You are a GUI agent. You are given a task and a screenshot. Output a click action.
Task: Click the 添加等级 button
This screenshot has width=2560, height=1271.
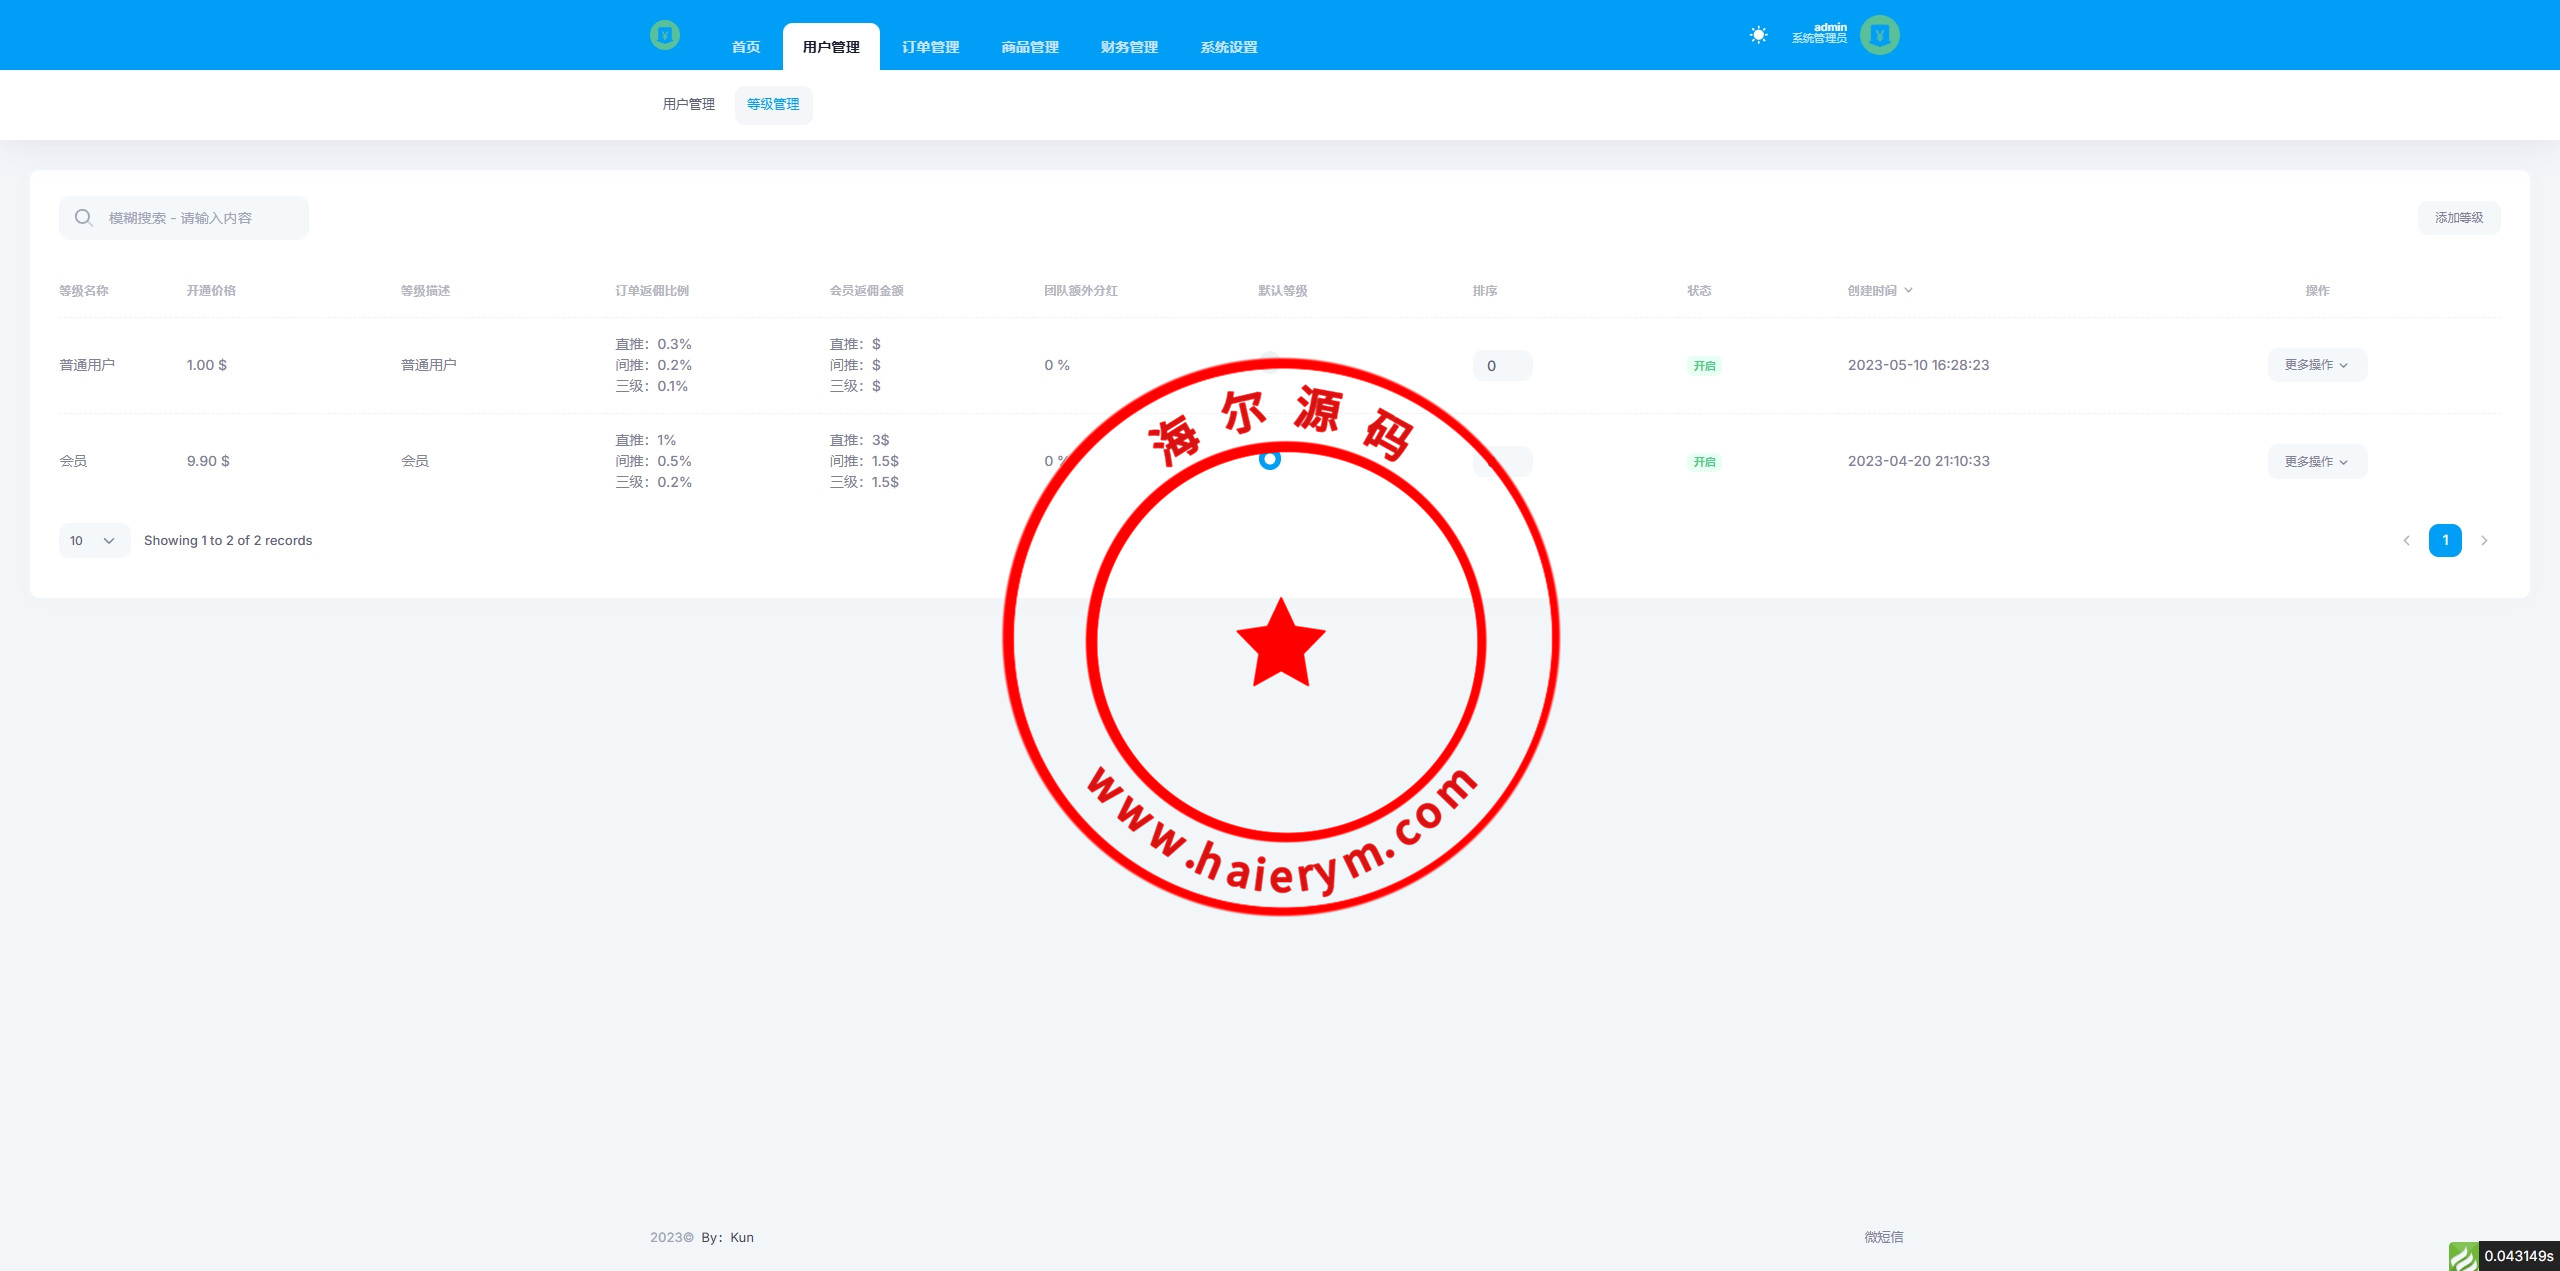point(2458,218)
